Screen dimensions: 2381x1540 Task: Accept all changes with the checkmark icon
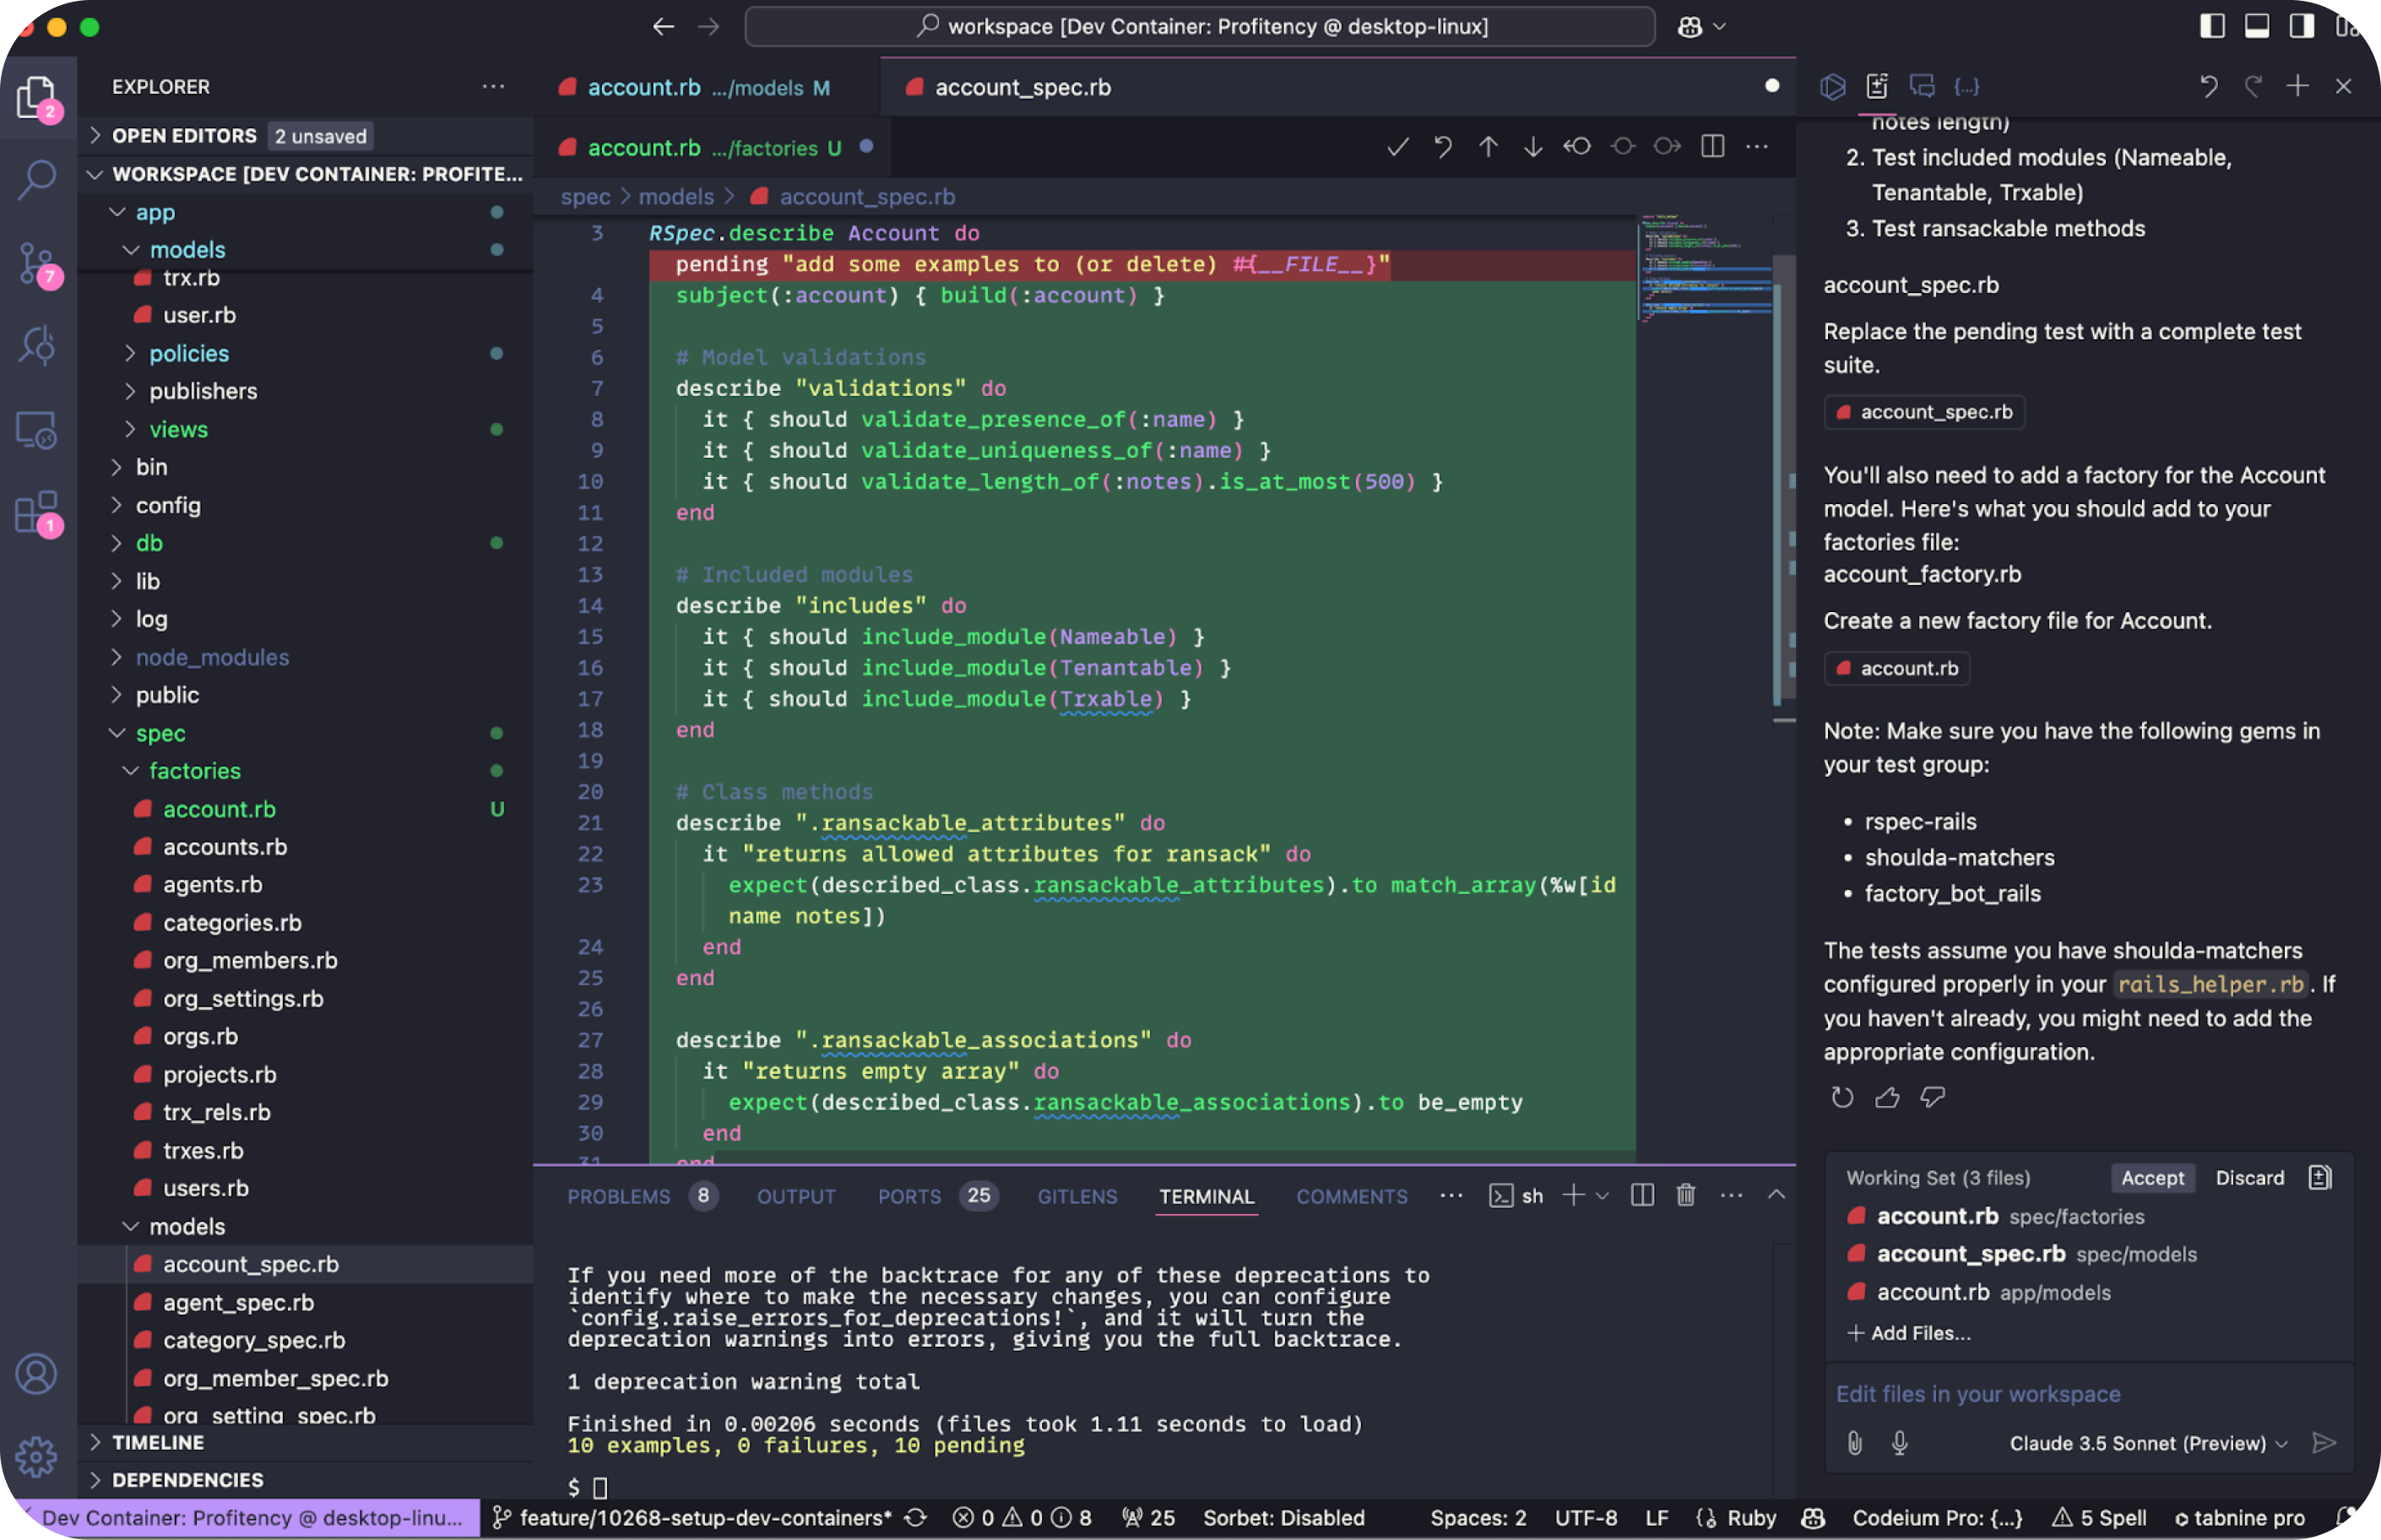pyautogui.click(x=1397, y=147)
